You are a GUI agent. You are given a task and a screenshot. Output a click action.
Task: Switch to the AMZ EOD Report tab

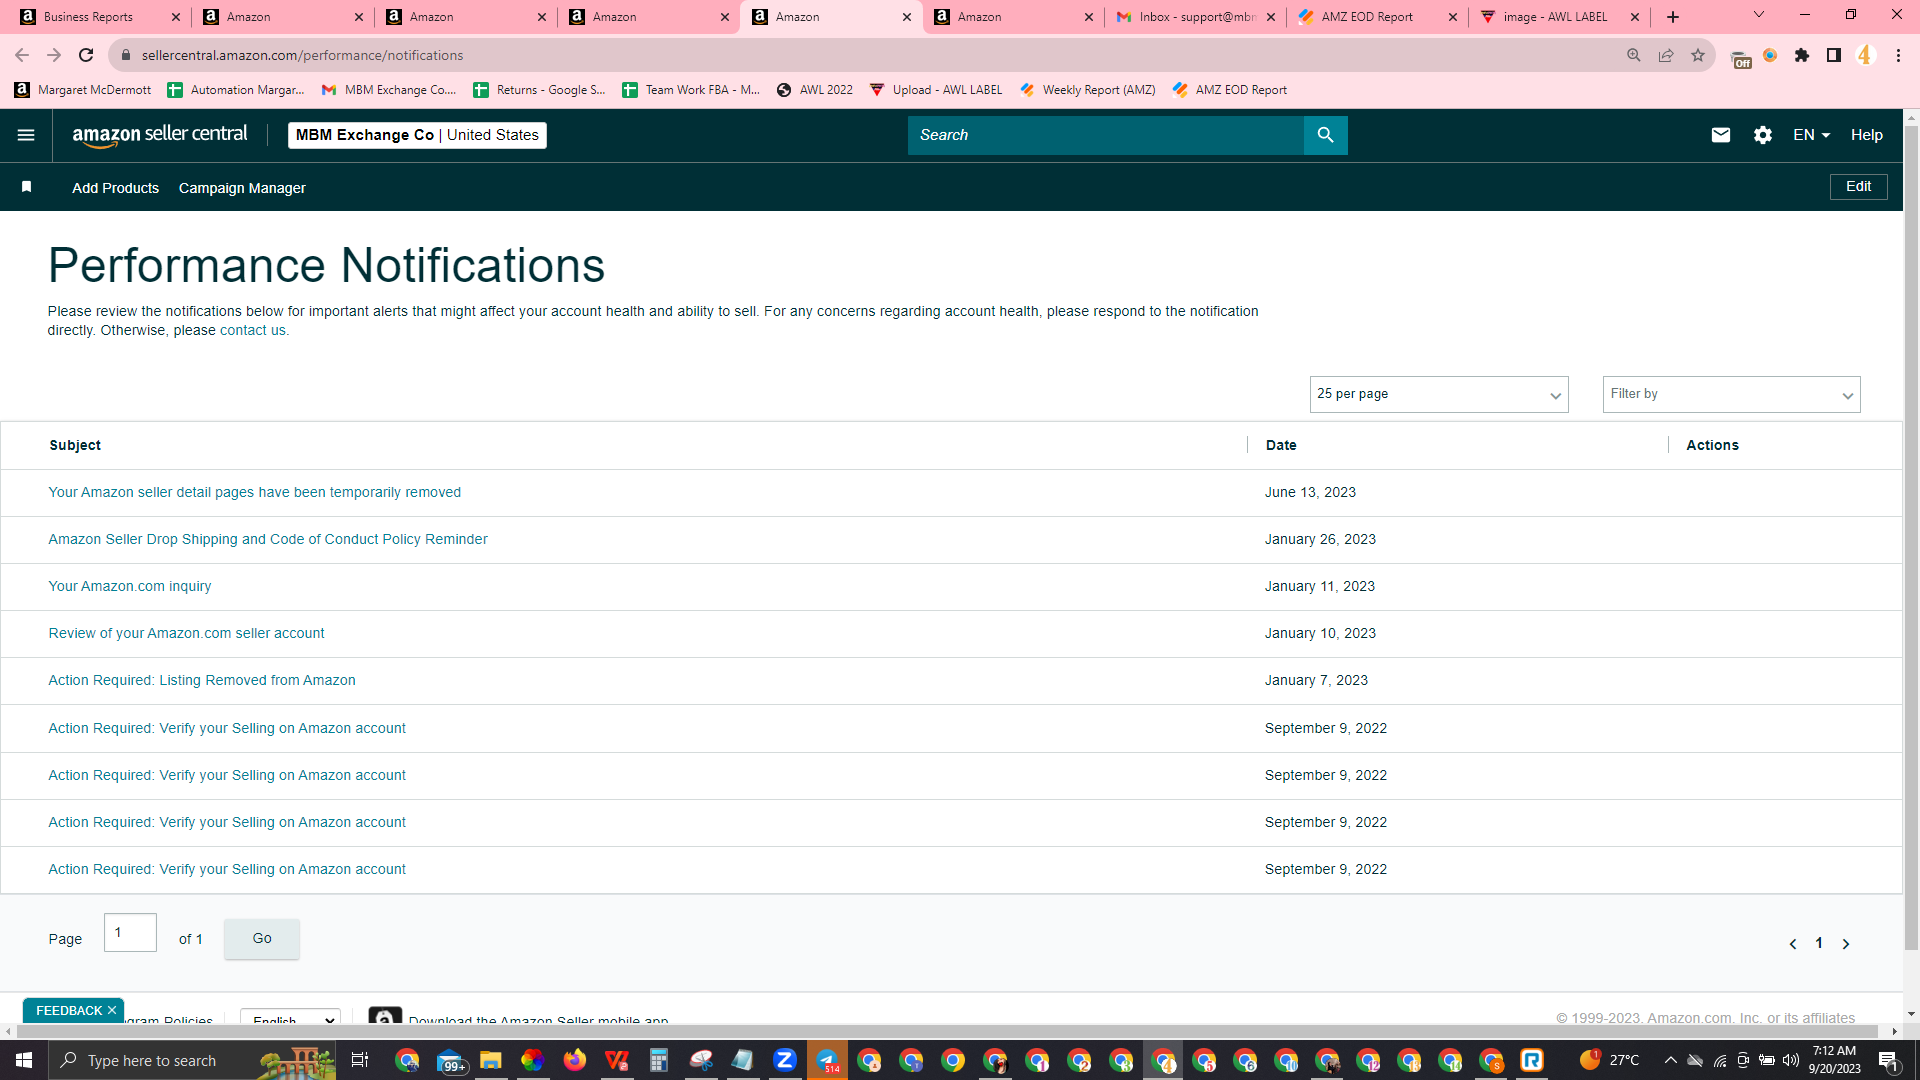click(1378, 17)
